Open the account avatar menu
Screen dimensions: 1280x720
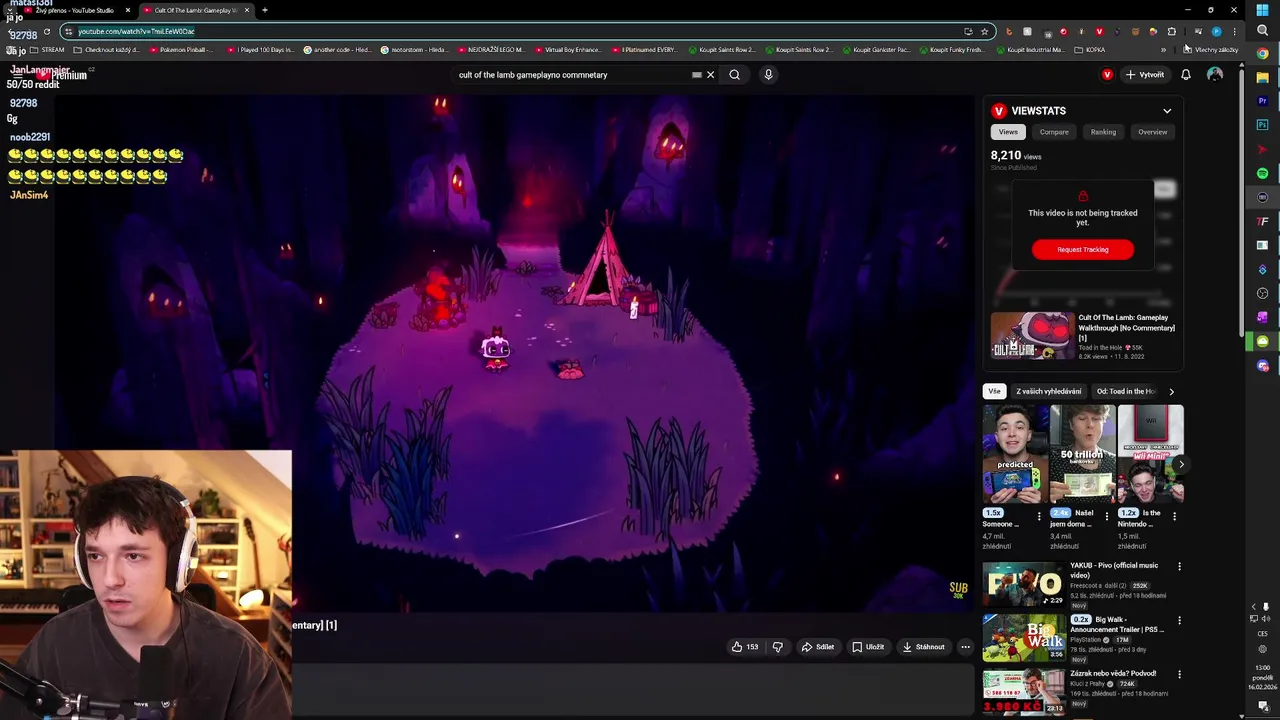(x=1215, y=75)
